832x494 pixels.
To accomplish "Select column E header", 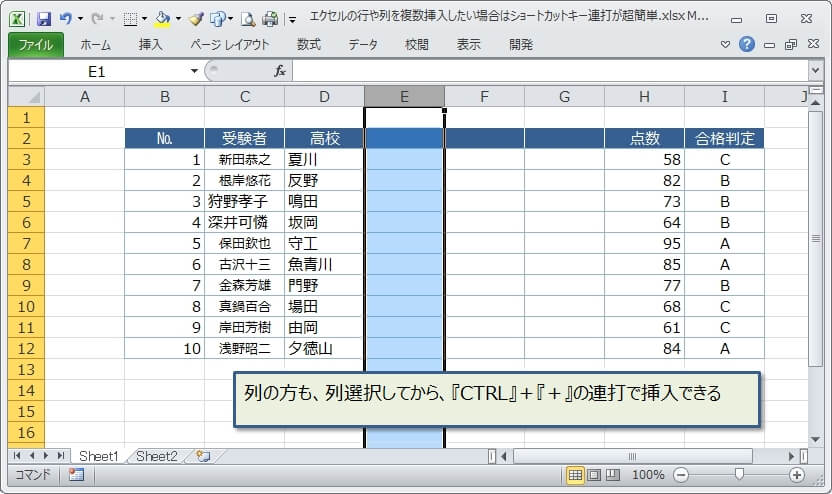I will pyautogui.click(x=404, y=97).
